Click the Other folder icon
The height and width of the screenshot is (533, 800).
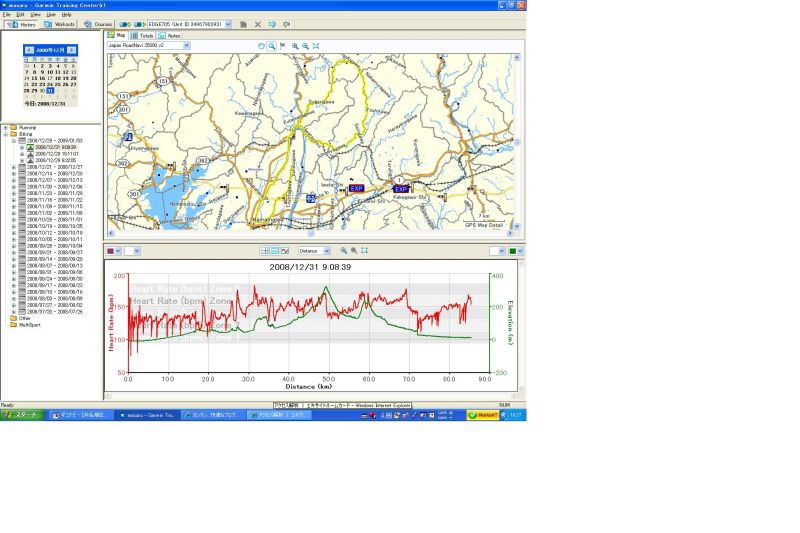14,318
